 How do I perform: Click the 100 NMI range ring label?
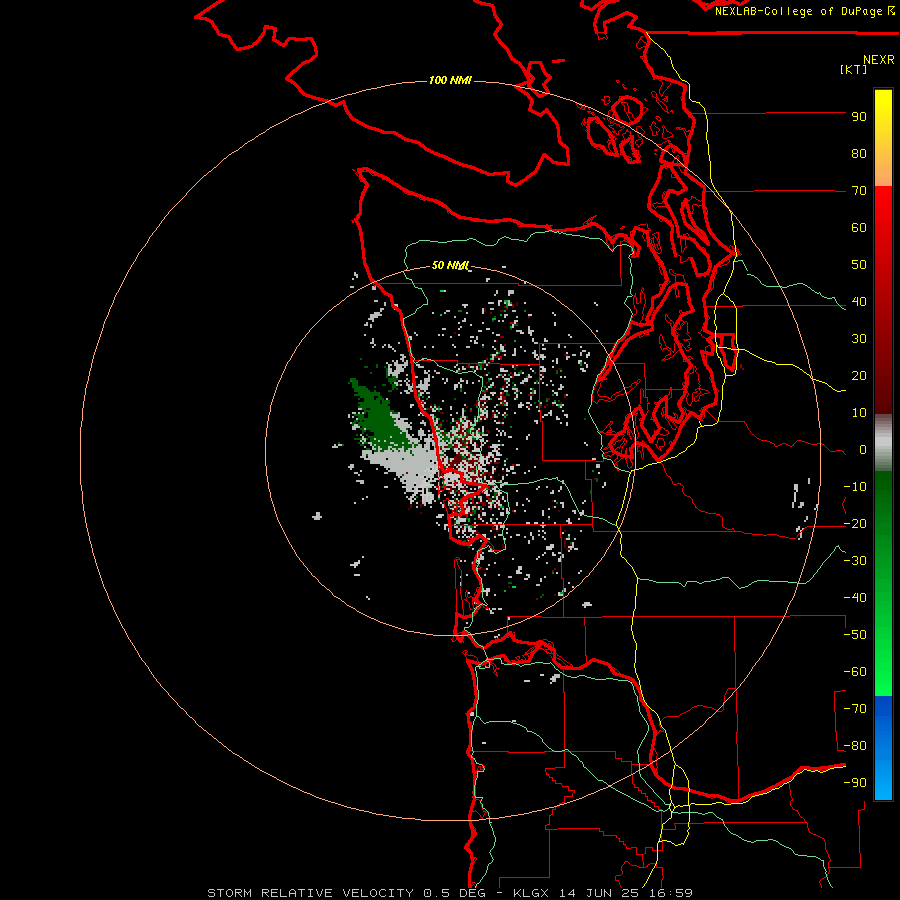tap(450, 80)
